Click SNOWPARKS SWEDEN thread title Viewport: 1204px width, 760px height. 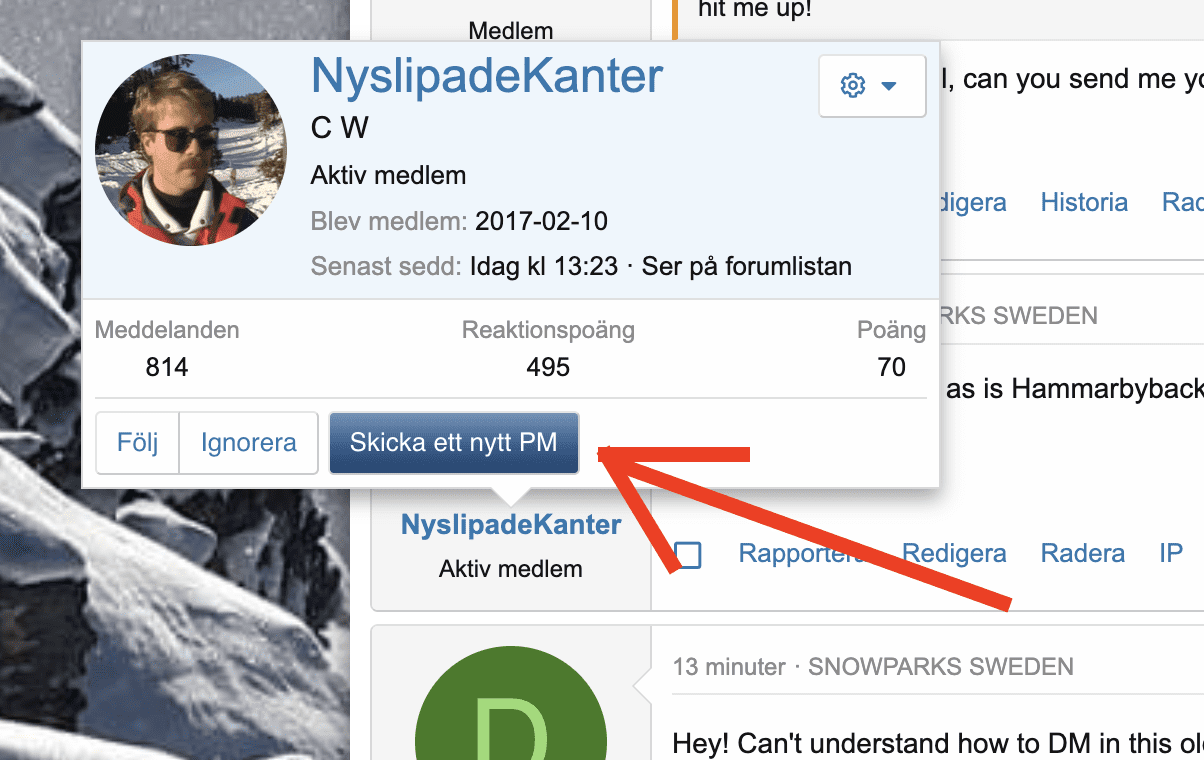939,666
